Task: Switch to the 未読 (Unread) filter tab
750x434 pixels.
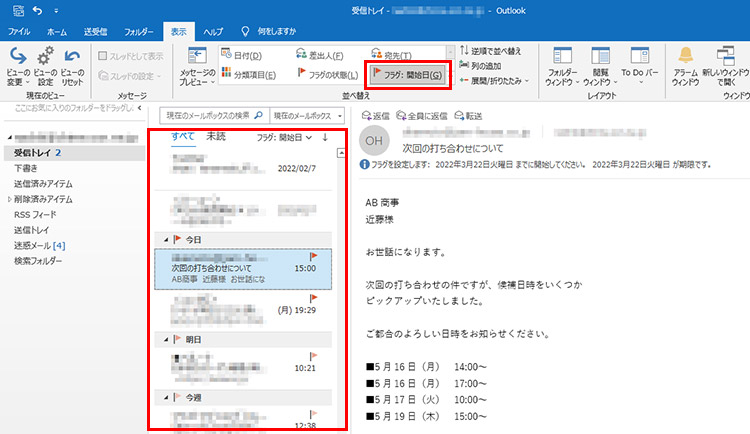Action: 216,136
